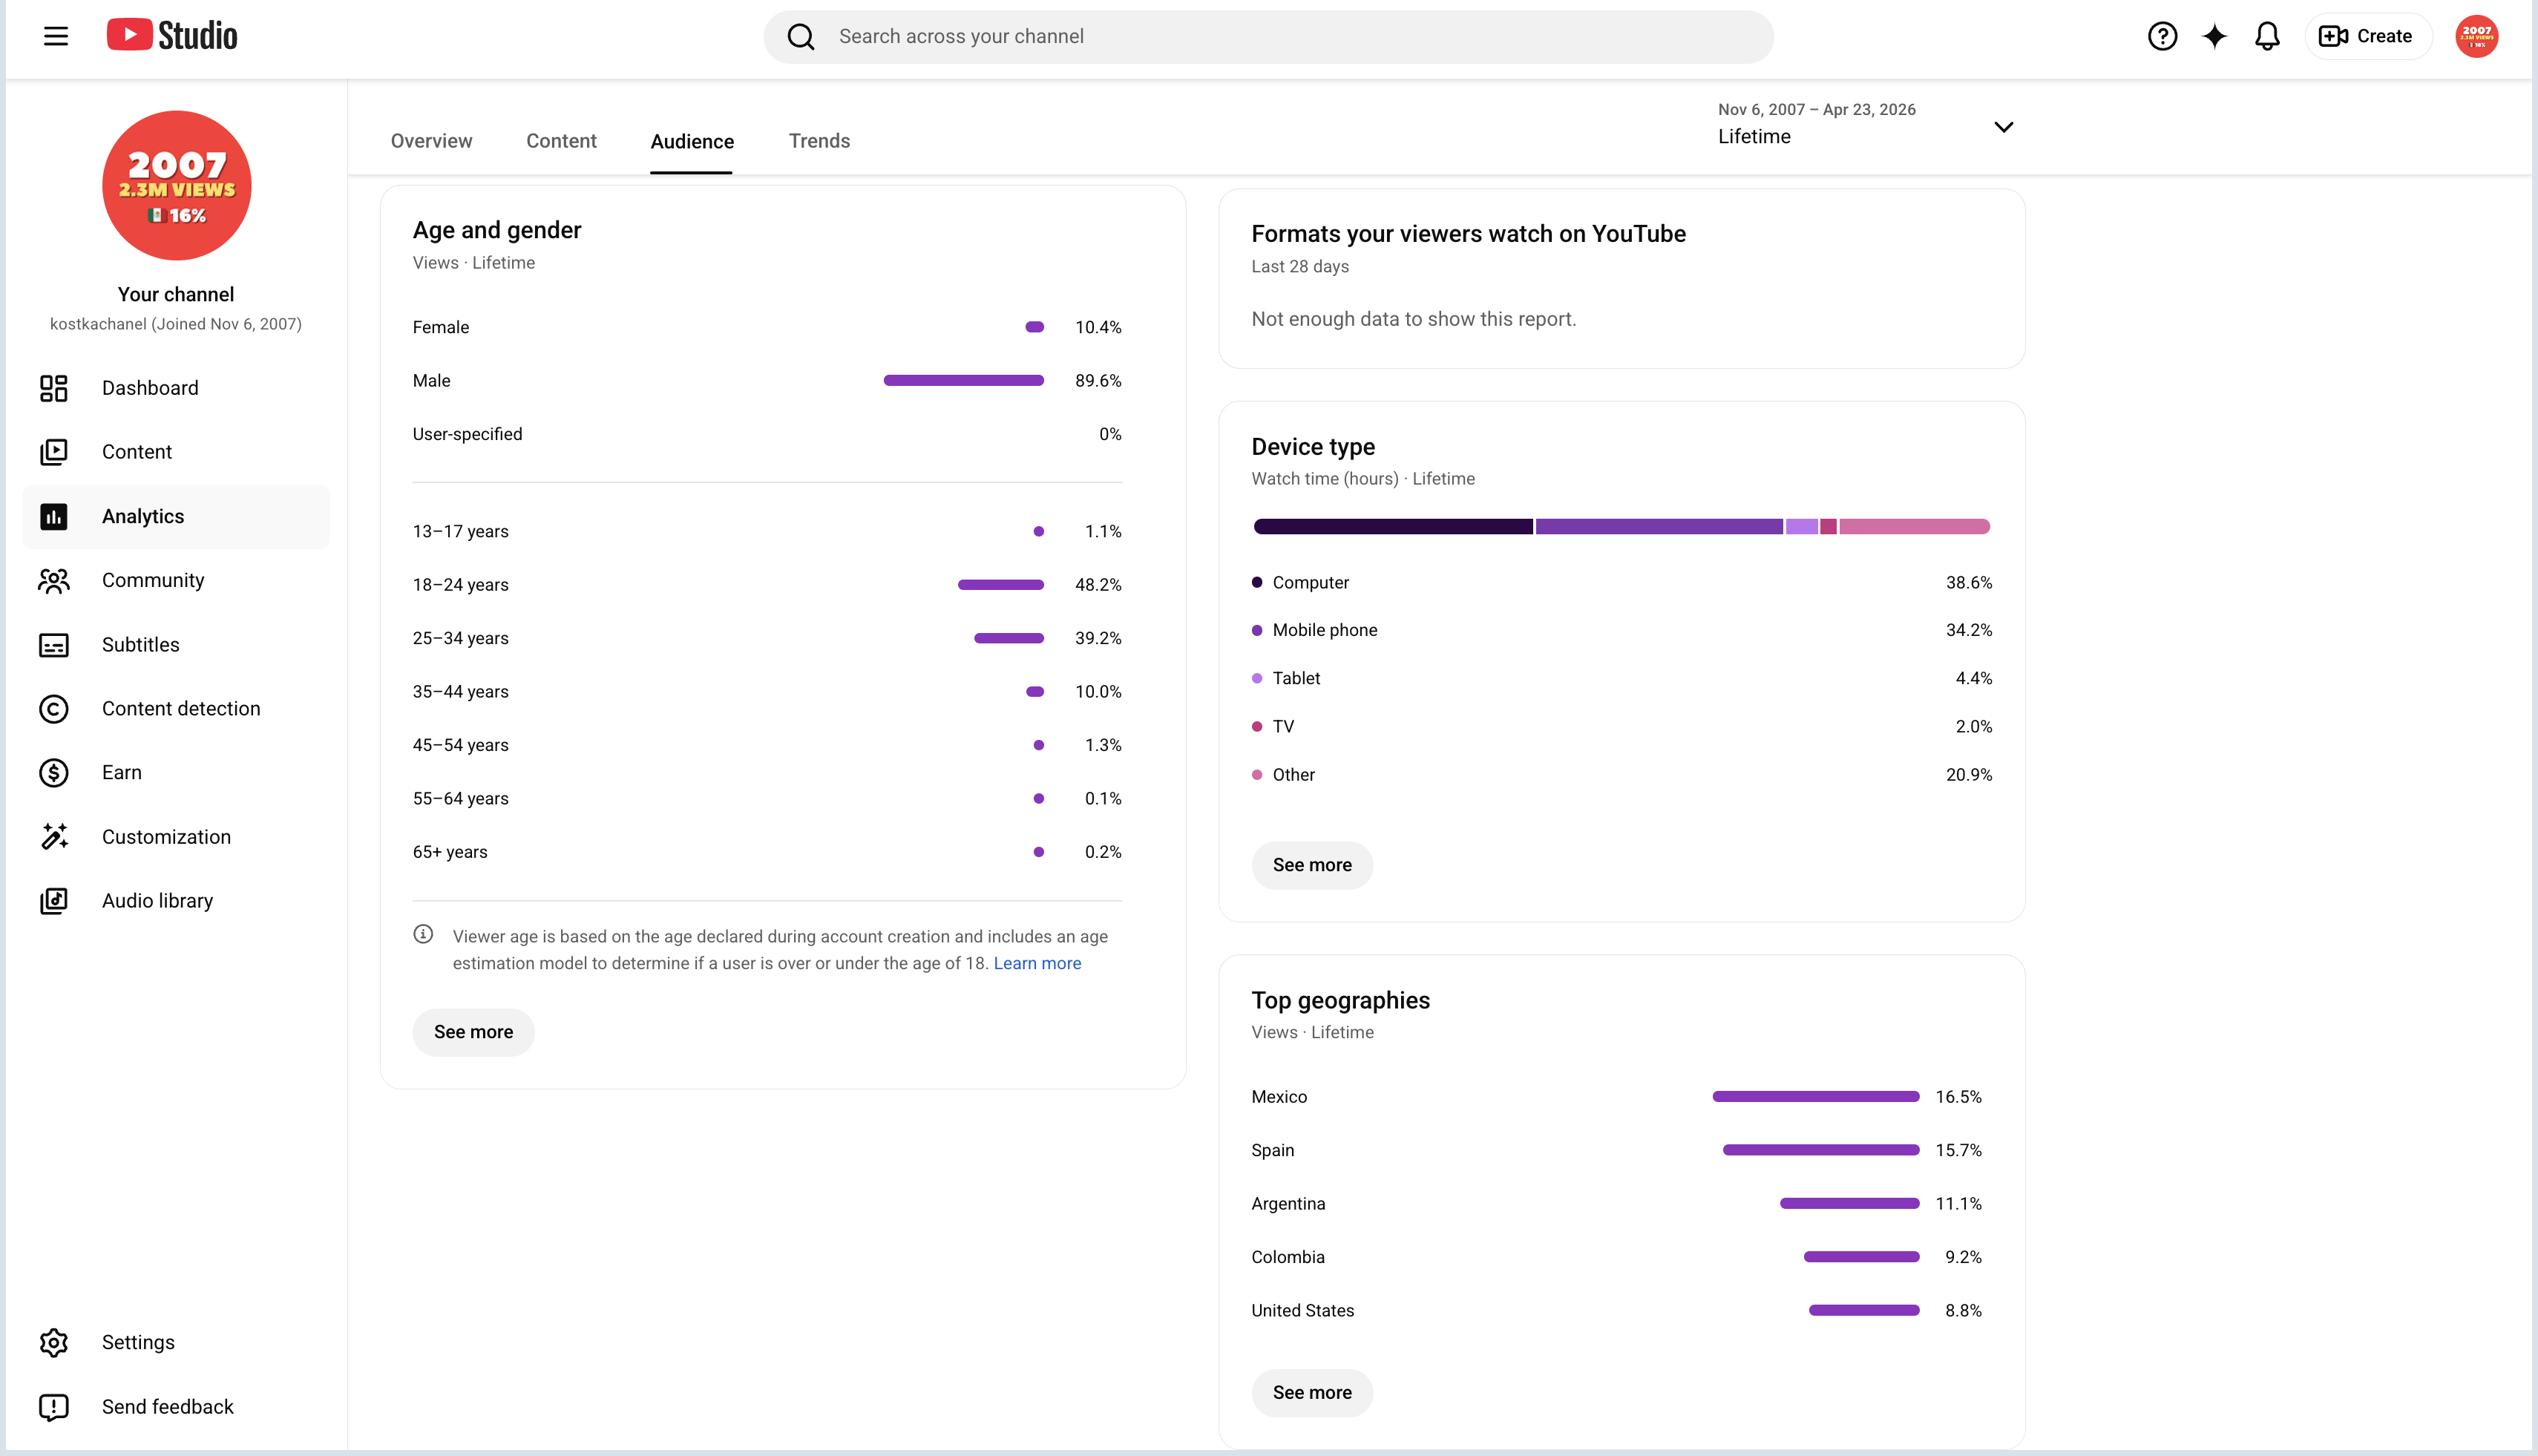Click the Help question mark icon
Screen dimensions: 2538x1456
(2162, 36)
